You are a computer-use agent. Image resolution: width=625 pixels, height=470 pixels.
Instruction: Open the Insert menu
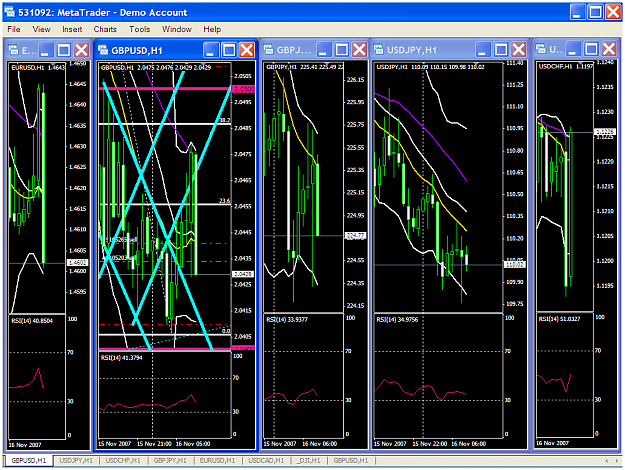click(72, 29)
